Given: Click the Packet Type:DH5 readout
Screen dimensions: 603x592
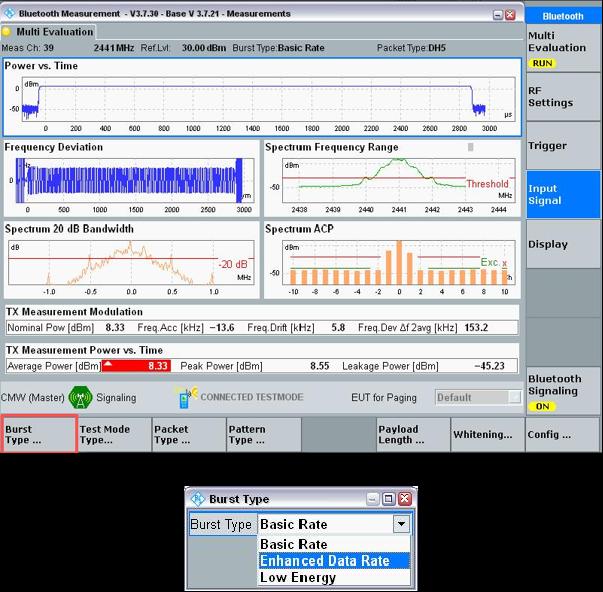Looking at the screenshot, I should pos(411,48).
